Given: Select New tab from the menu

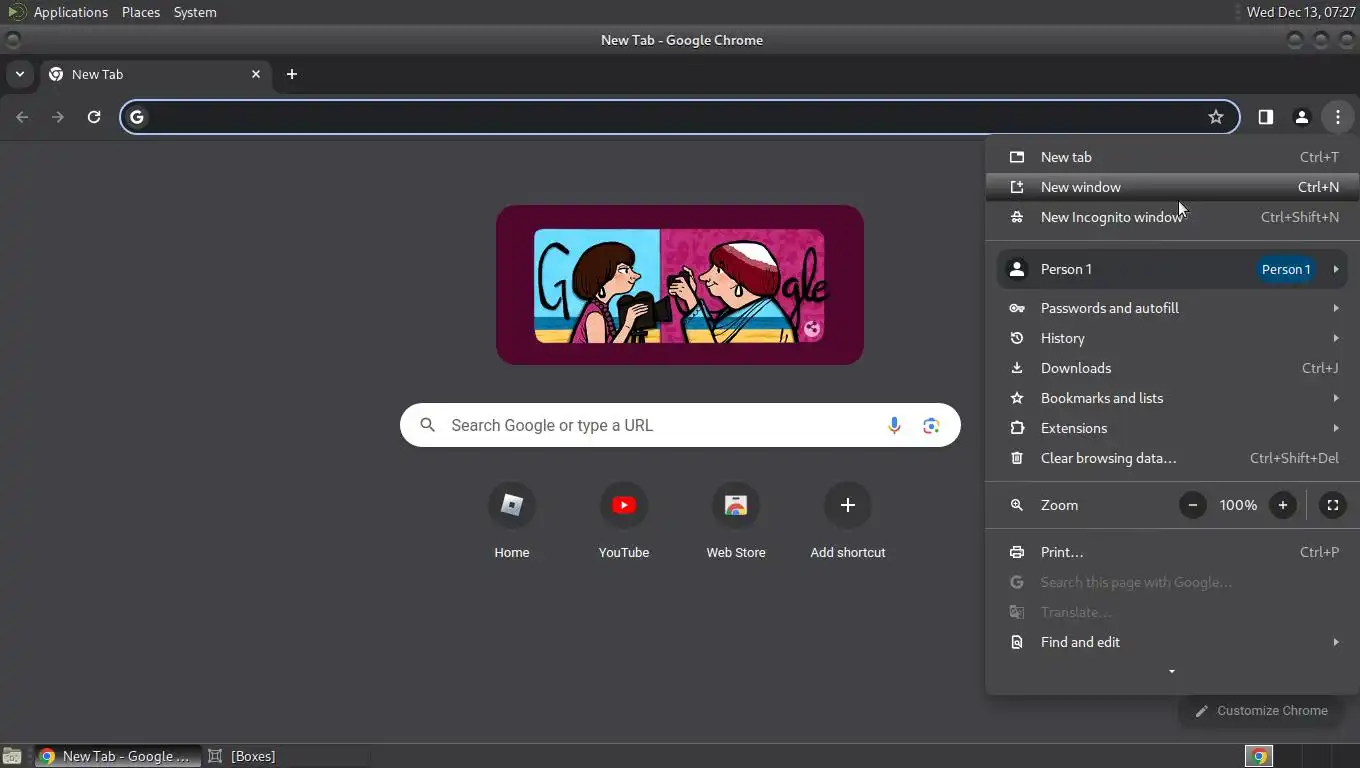Looking at the screenshot, I should coord(1172,157).
